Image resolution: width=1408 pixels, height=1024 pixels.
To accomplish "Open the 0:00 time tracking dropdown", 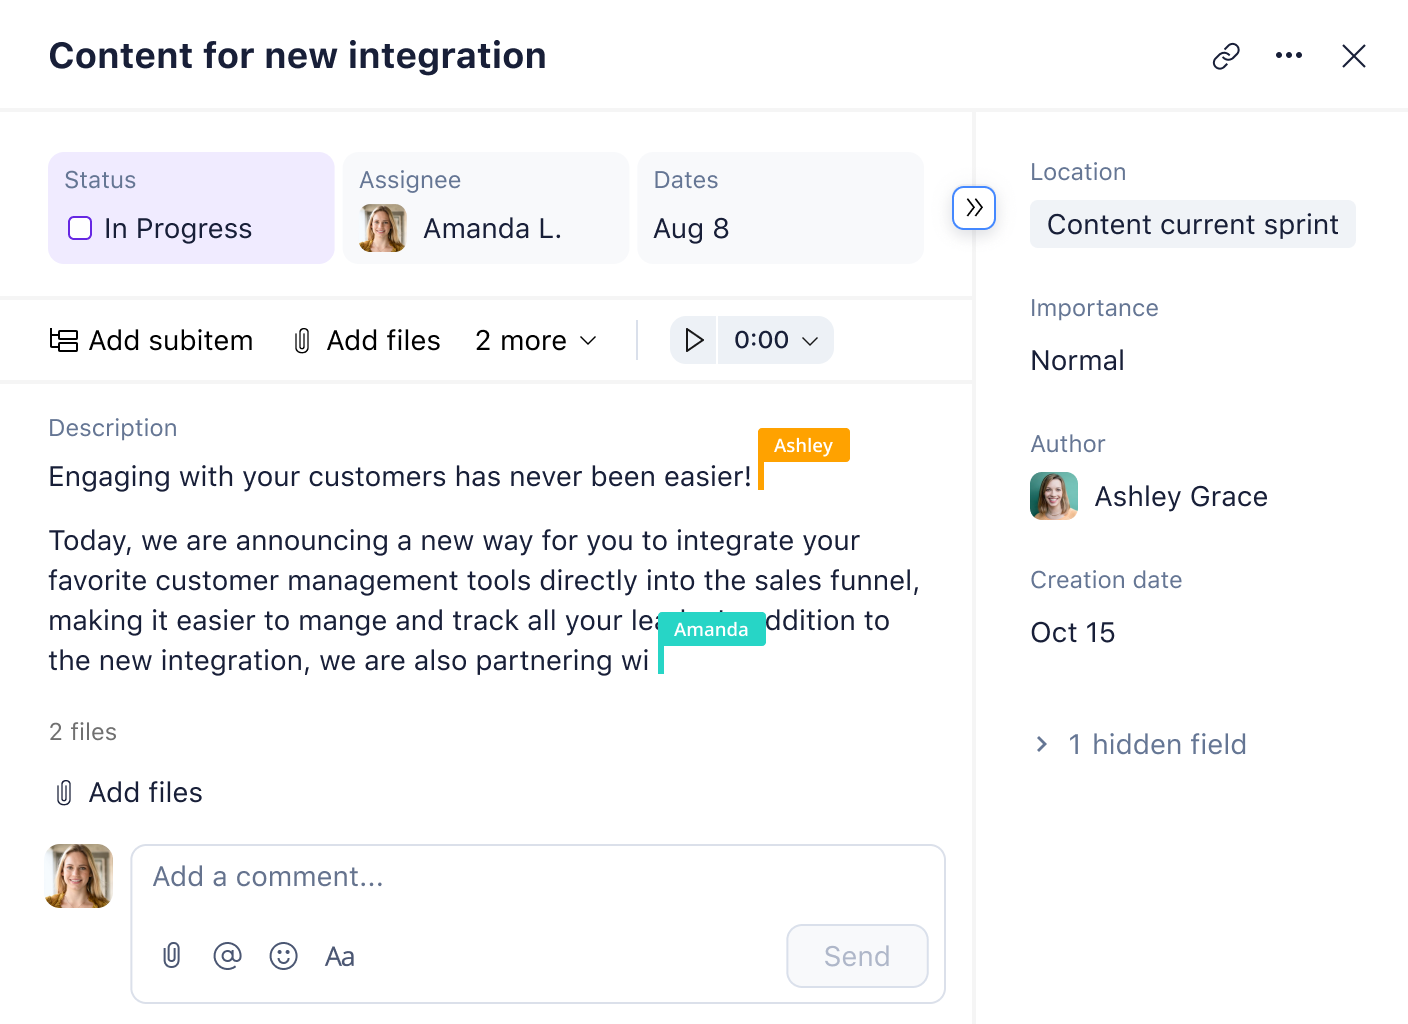I will [x=775, y=340].
